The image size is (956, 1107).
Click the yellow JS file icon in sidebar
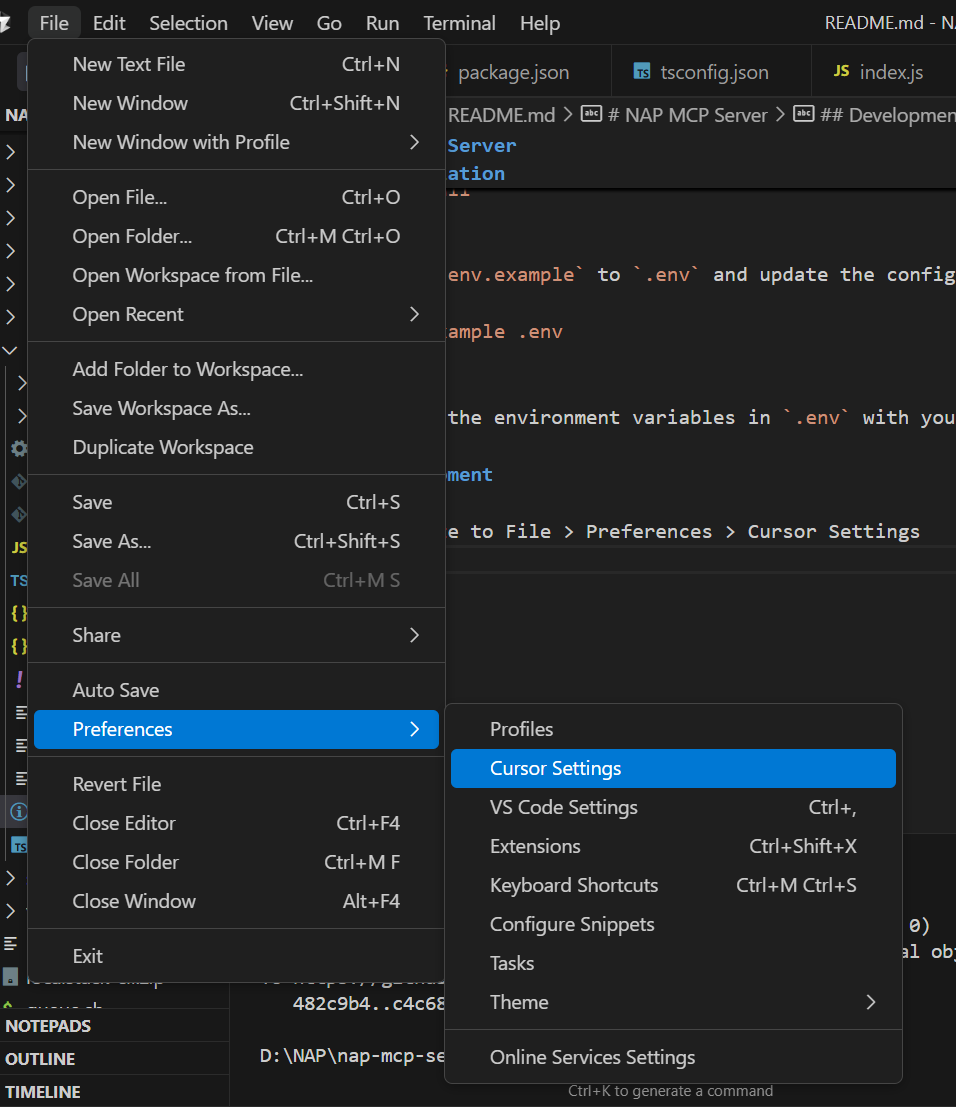(19, 547)
